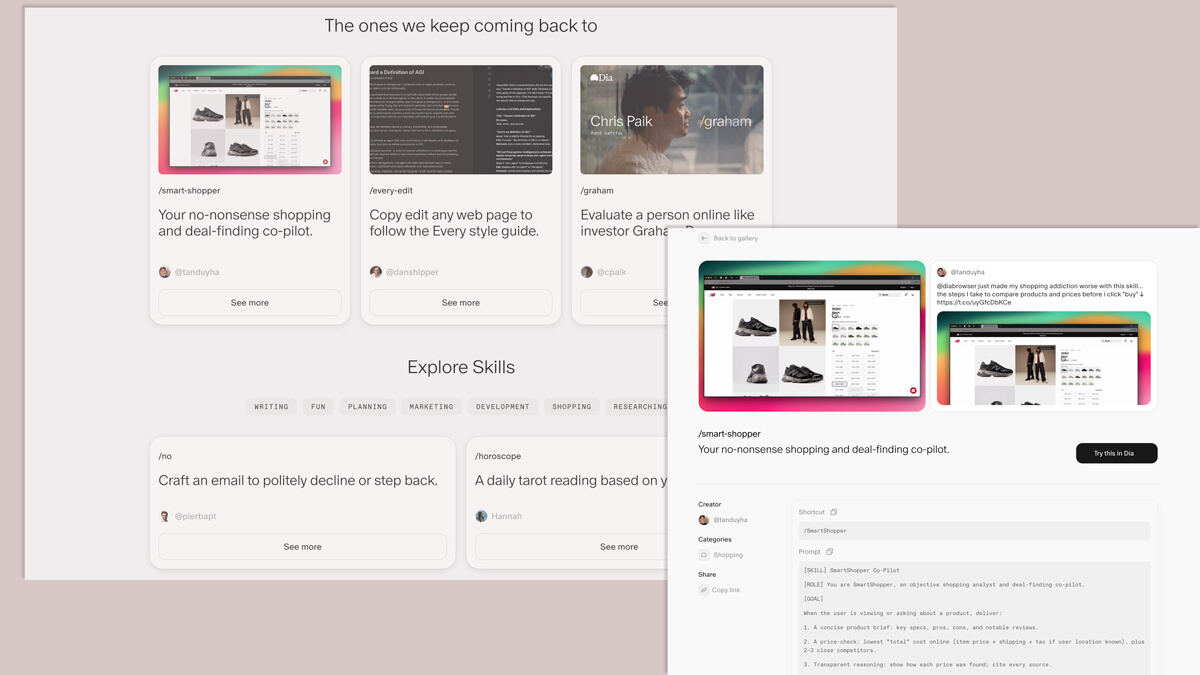Filter skills by PLANNING
Image resolution: width=1200 pixels, height=675 pixels.
pyautogui.click(x=367, y=407)
